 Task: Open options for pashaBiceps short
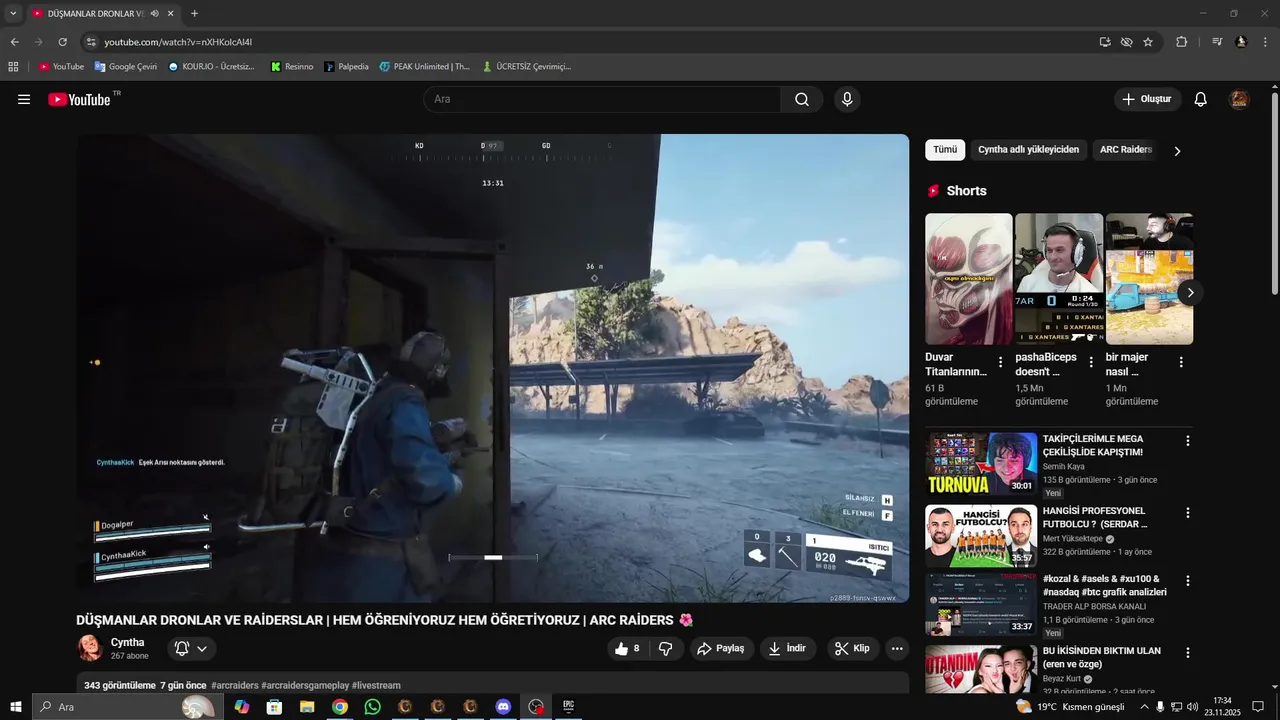tap(1091, 363)
